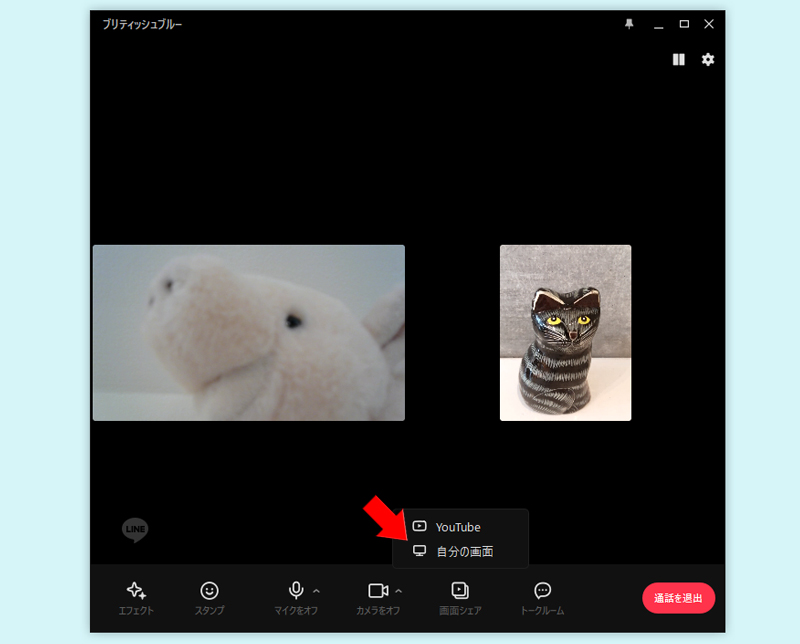Click the split view icon beside the gear
Viewport: 800px width, 644px height.
[x=679, y=60]
